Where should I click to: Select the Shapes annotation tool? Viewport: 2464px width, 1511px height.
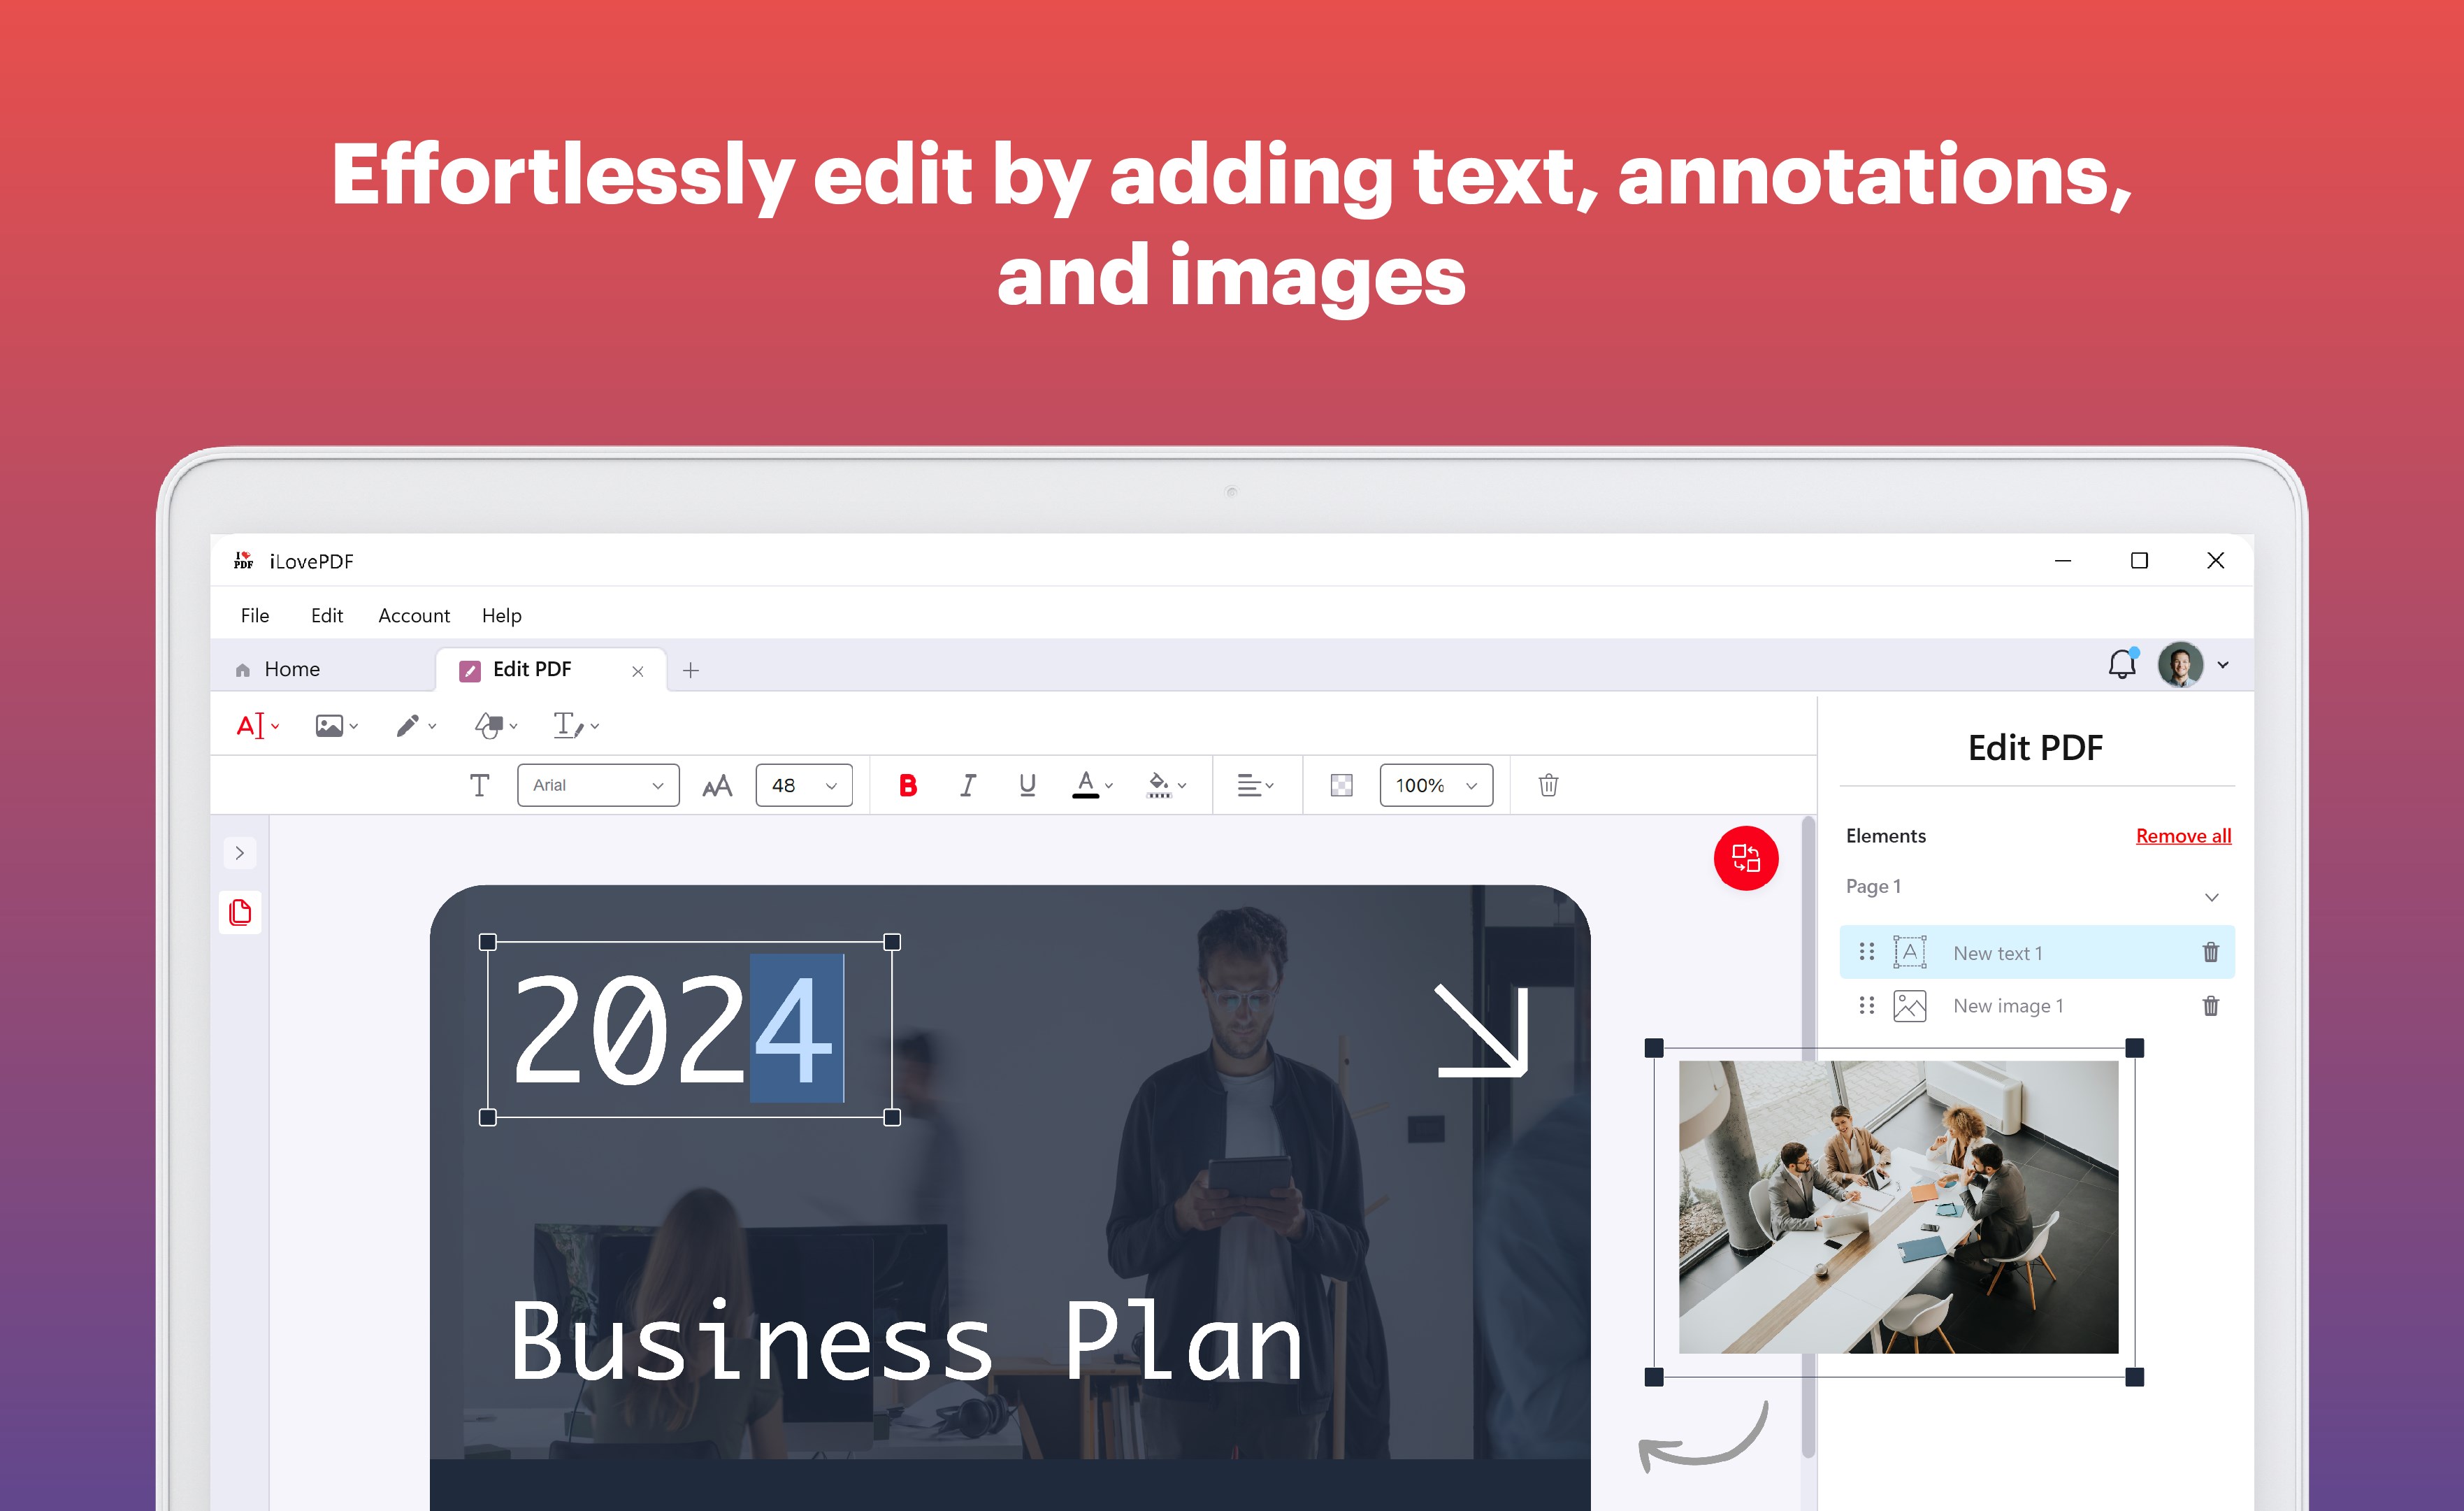489,726
